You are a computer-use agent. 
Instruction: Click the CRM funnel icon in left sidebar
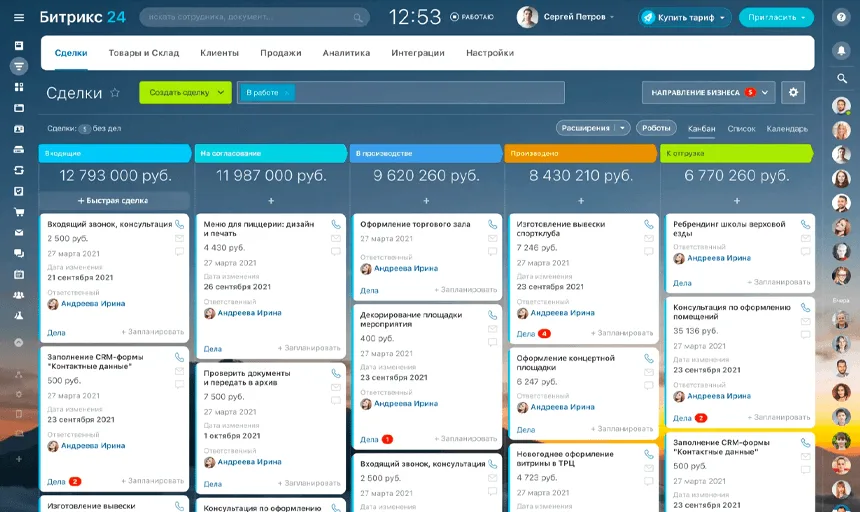coord(19,66)
